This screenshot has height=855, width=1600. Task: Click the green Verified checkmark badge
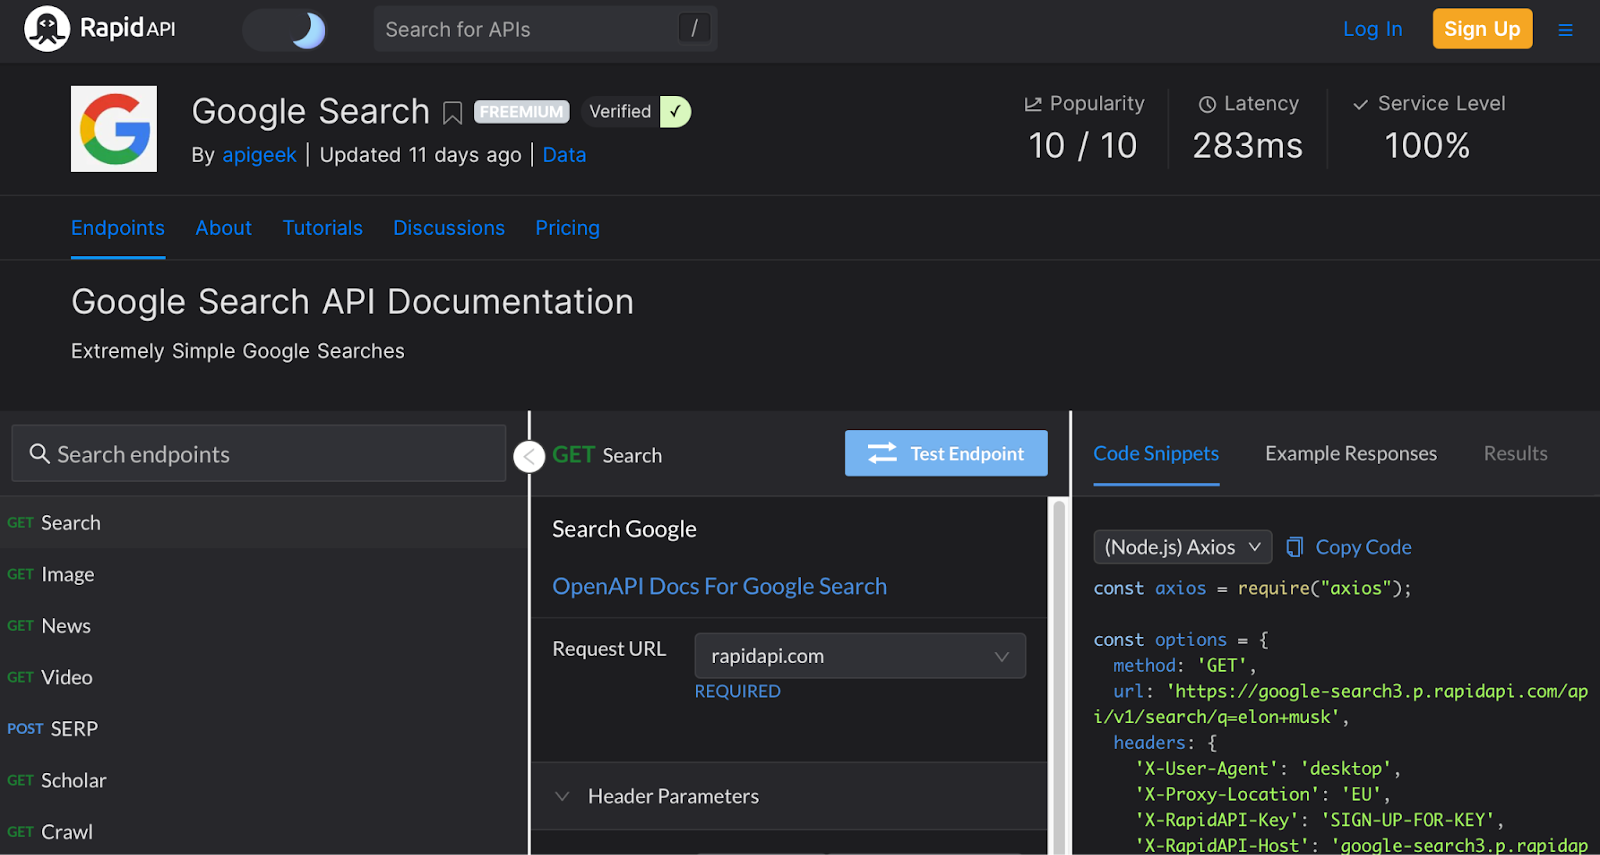(675, 112)
